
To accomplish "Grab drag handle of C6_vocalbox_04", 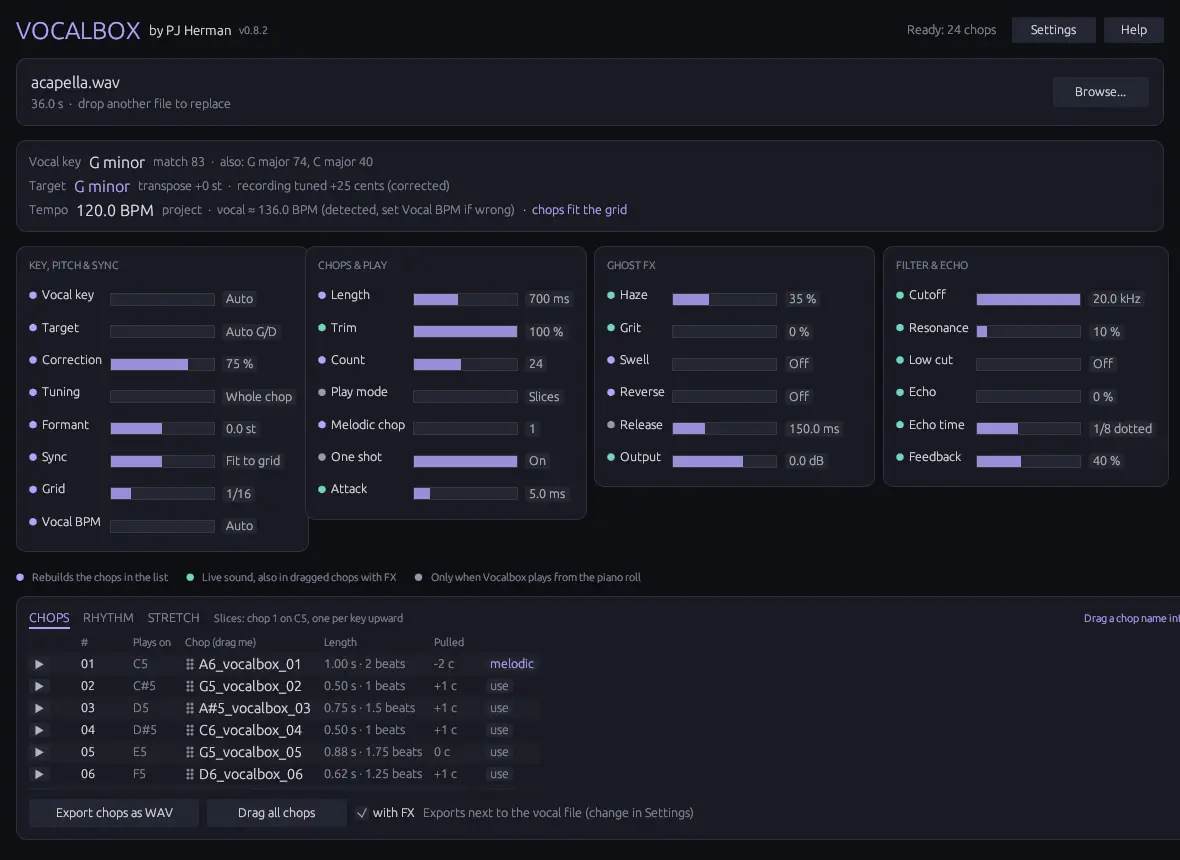I will [190, 730].
